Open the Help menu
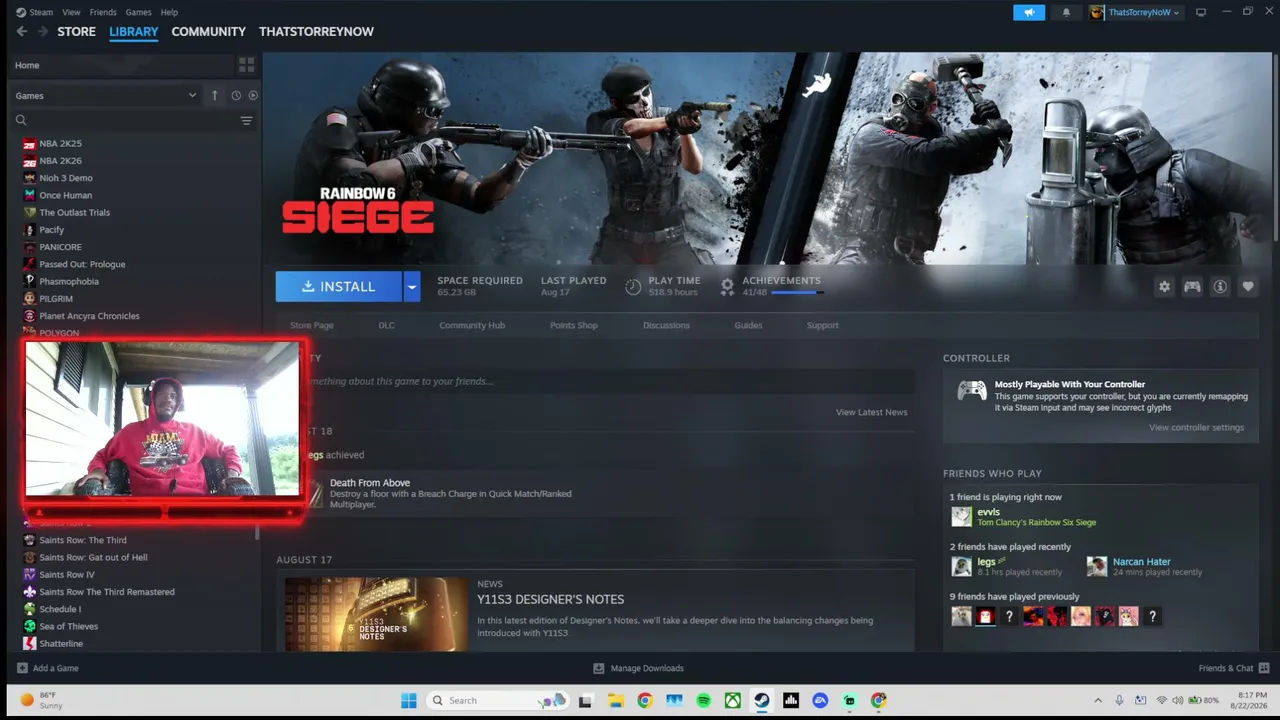Screen dimensions: 1280x720 (x=169, y=12)
